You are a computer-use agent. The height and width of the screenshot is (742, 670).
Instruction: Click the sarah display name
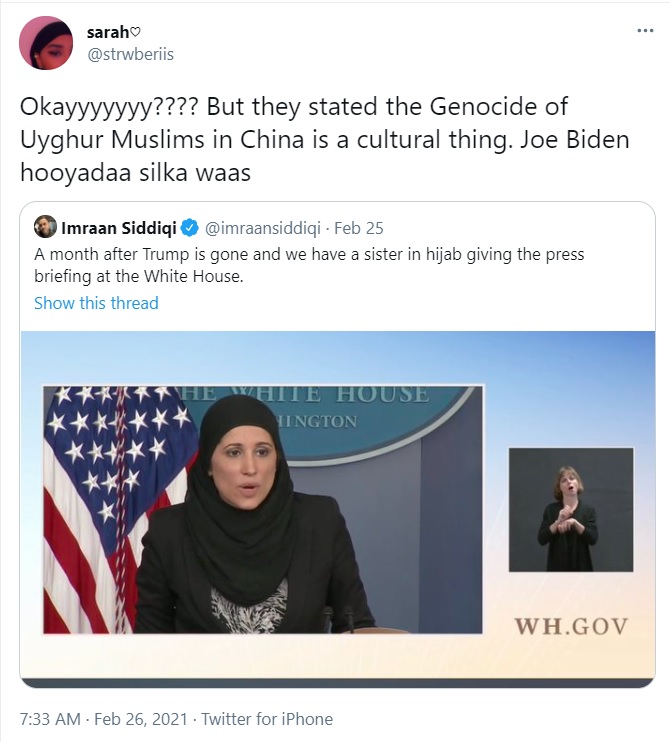coord(108,32)
